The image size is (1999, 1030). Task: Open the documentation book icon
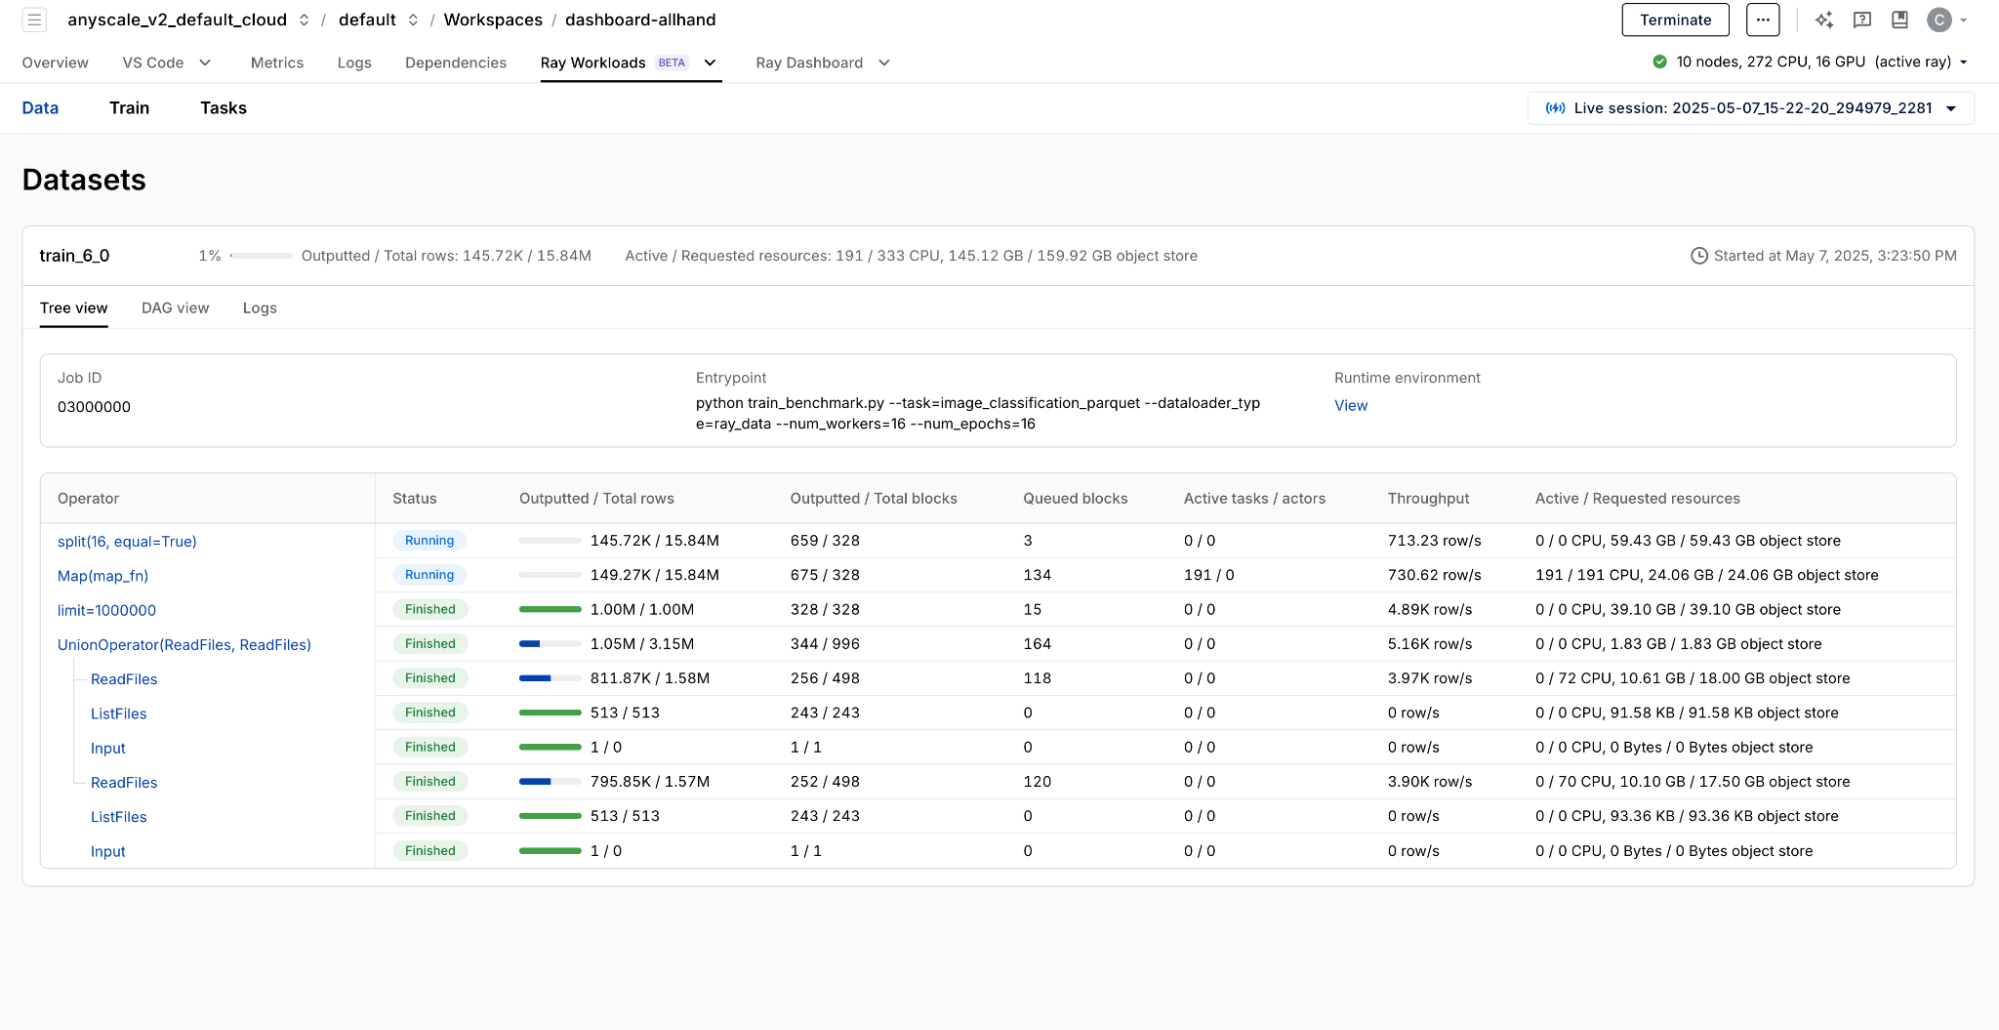pos(1900,20)
